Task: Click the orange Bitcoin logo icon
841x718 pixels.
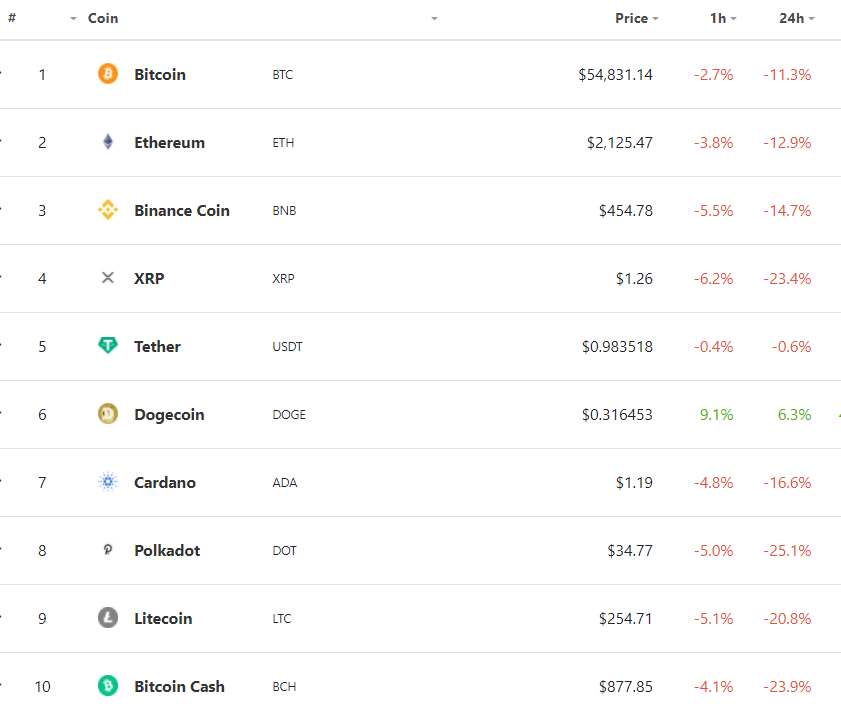Action: point(108,74)
